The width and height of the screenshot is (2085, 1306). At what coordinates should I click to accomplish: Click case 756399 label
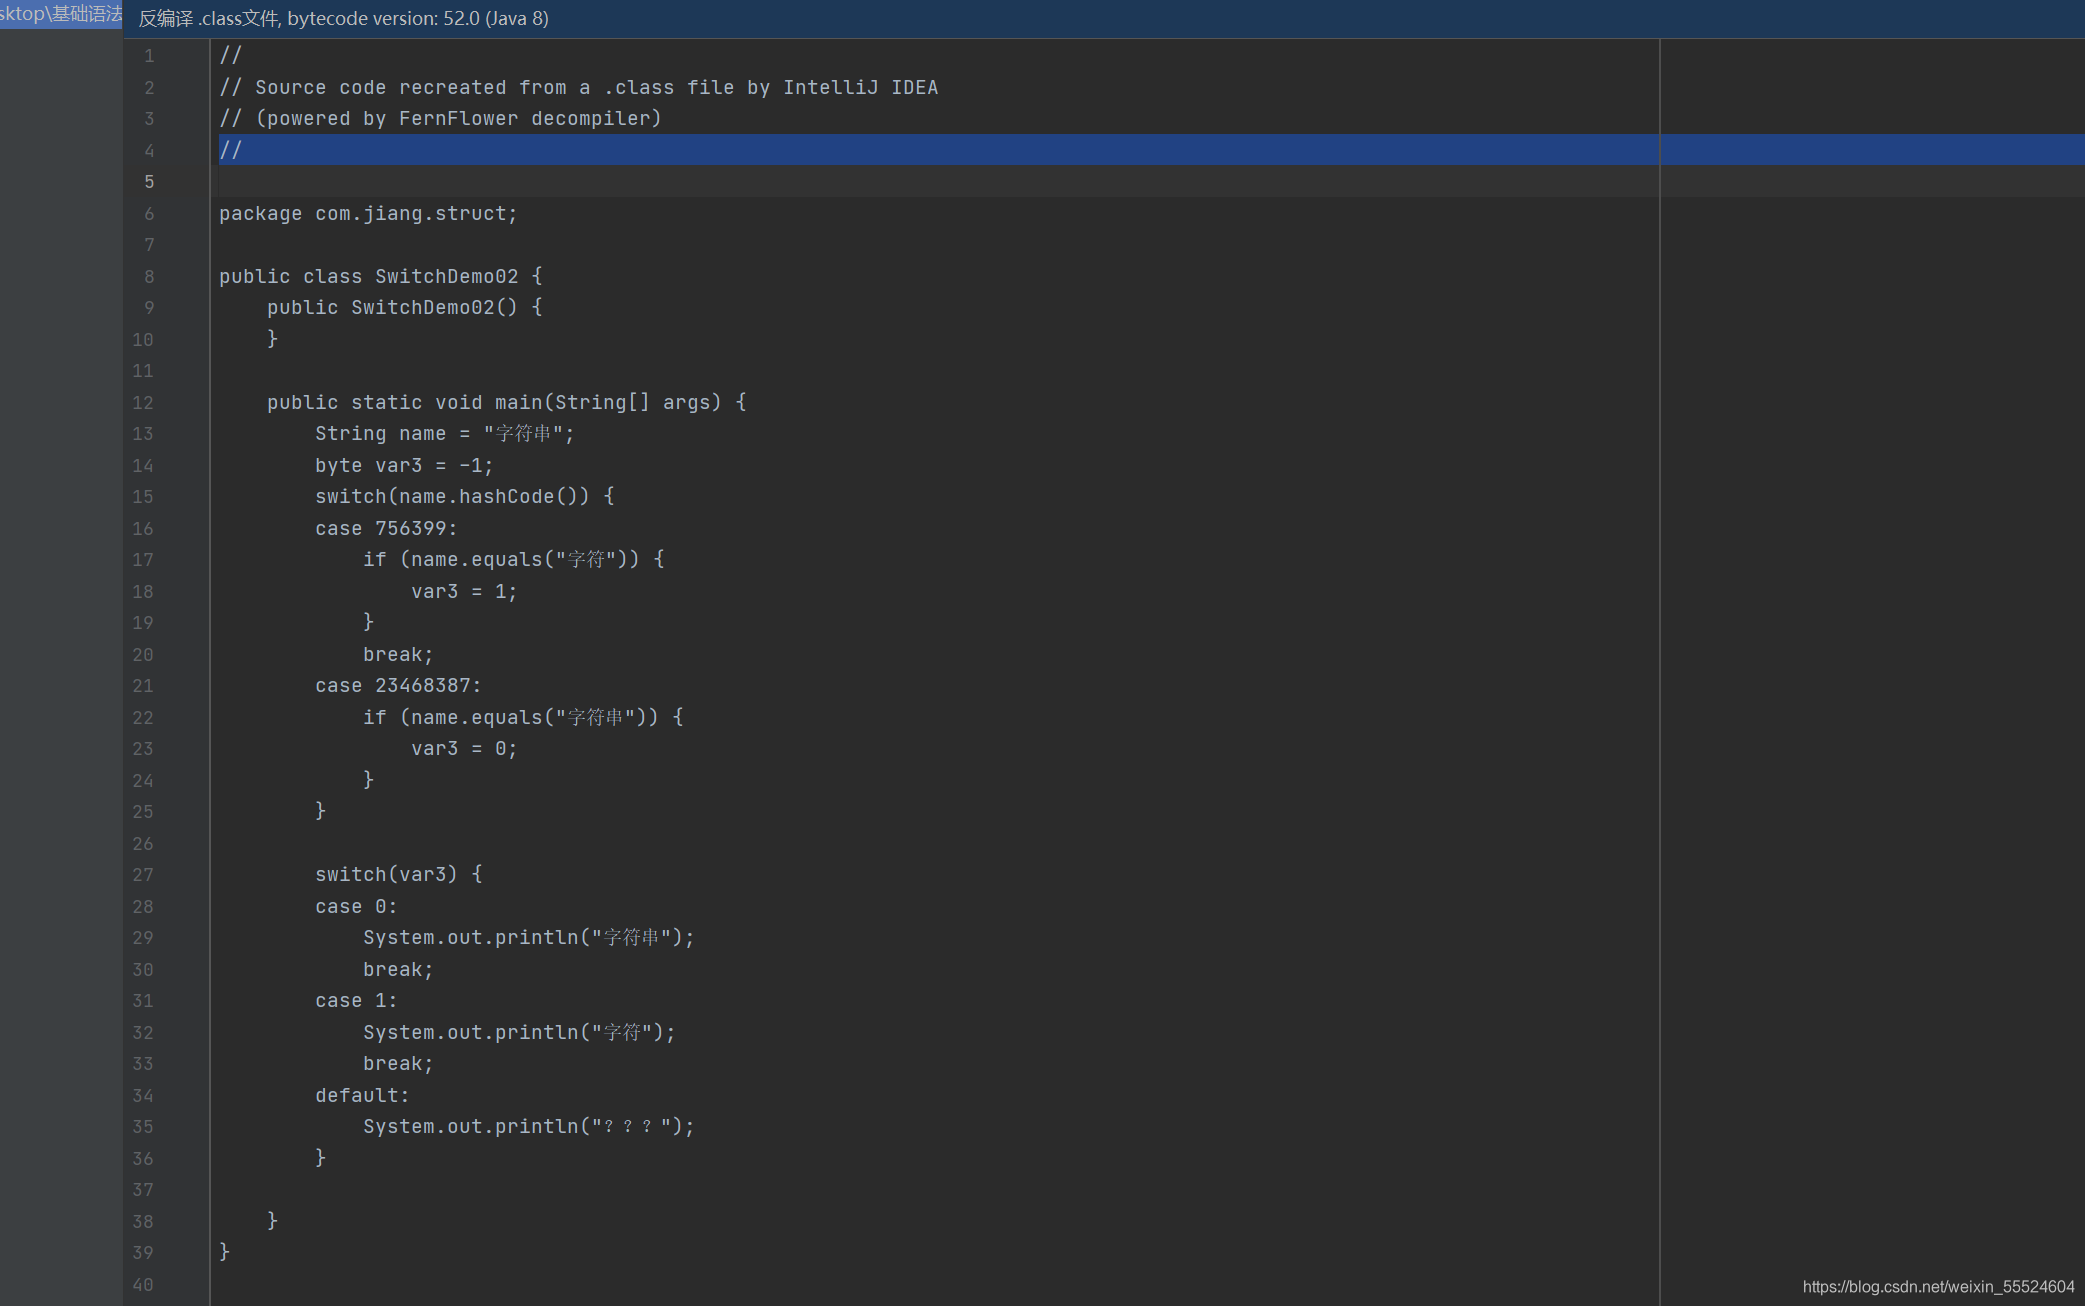click(x=386, y=528)
